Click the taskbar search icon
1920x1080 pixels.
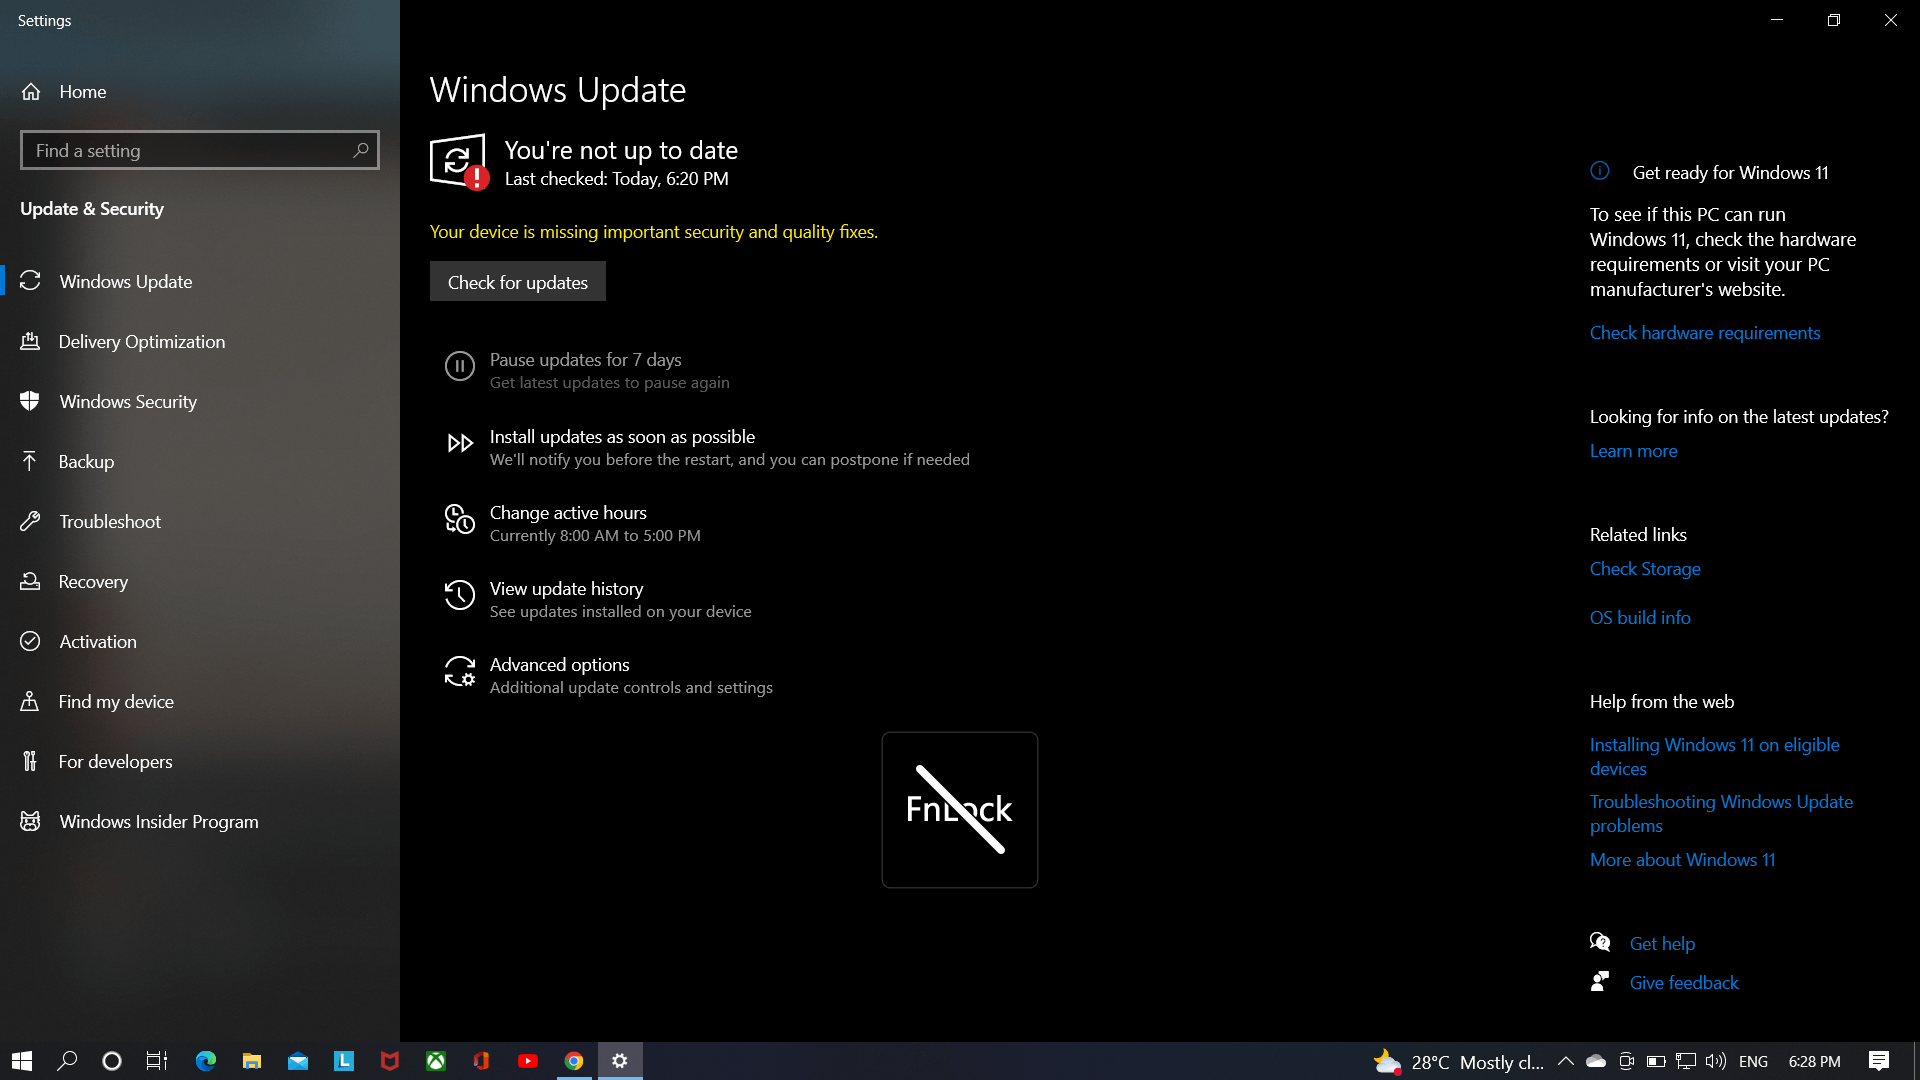click(x=67, y=1061)
